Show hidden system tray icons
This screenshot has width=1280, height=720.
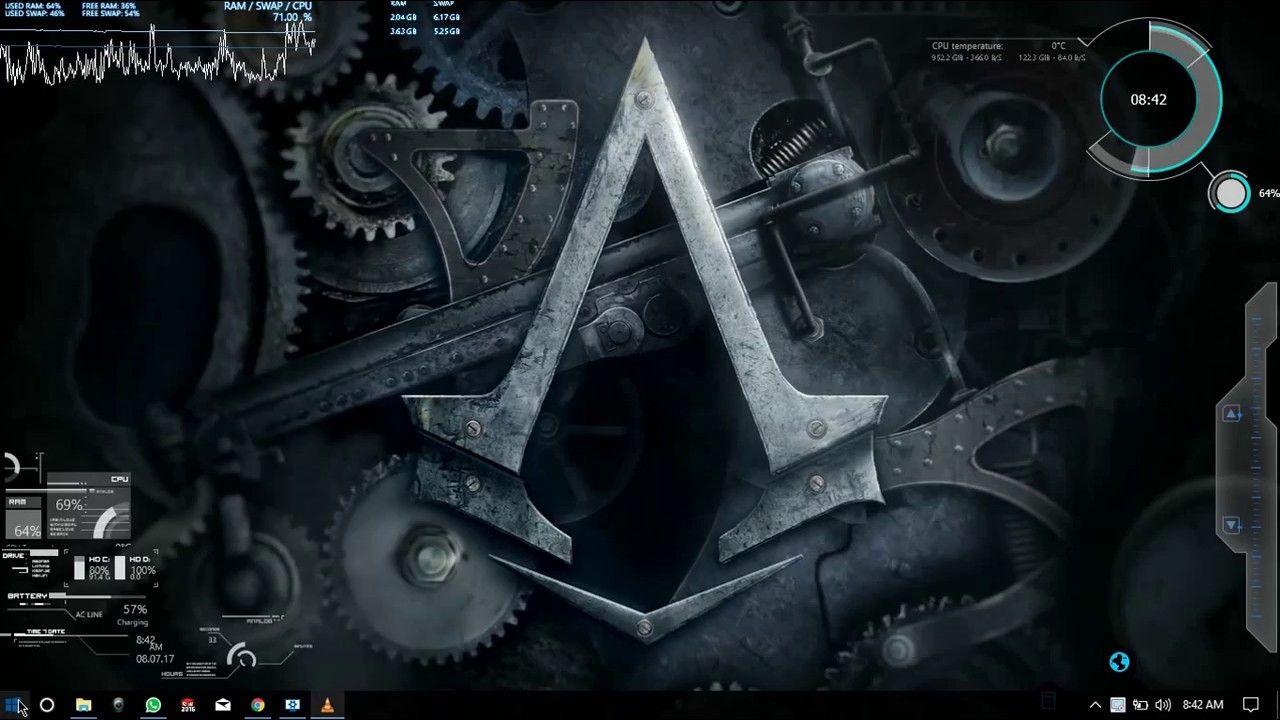point(1096,704)
